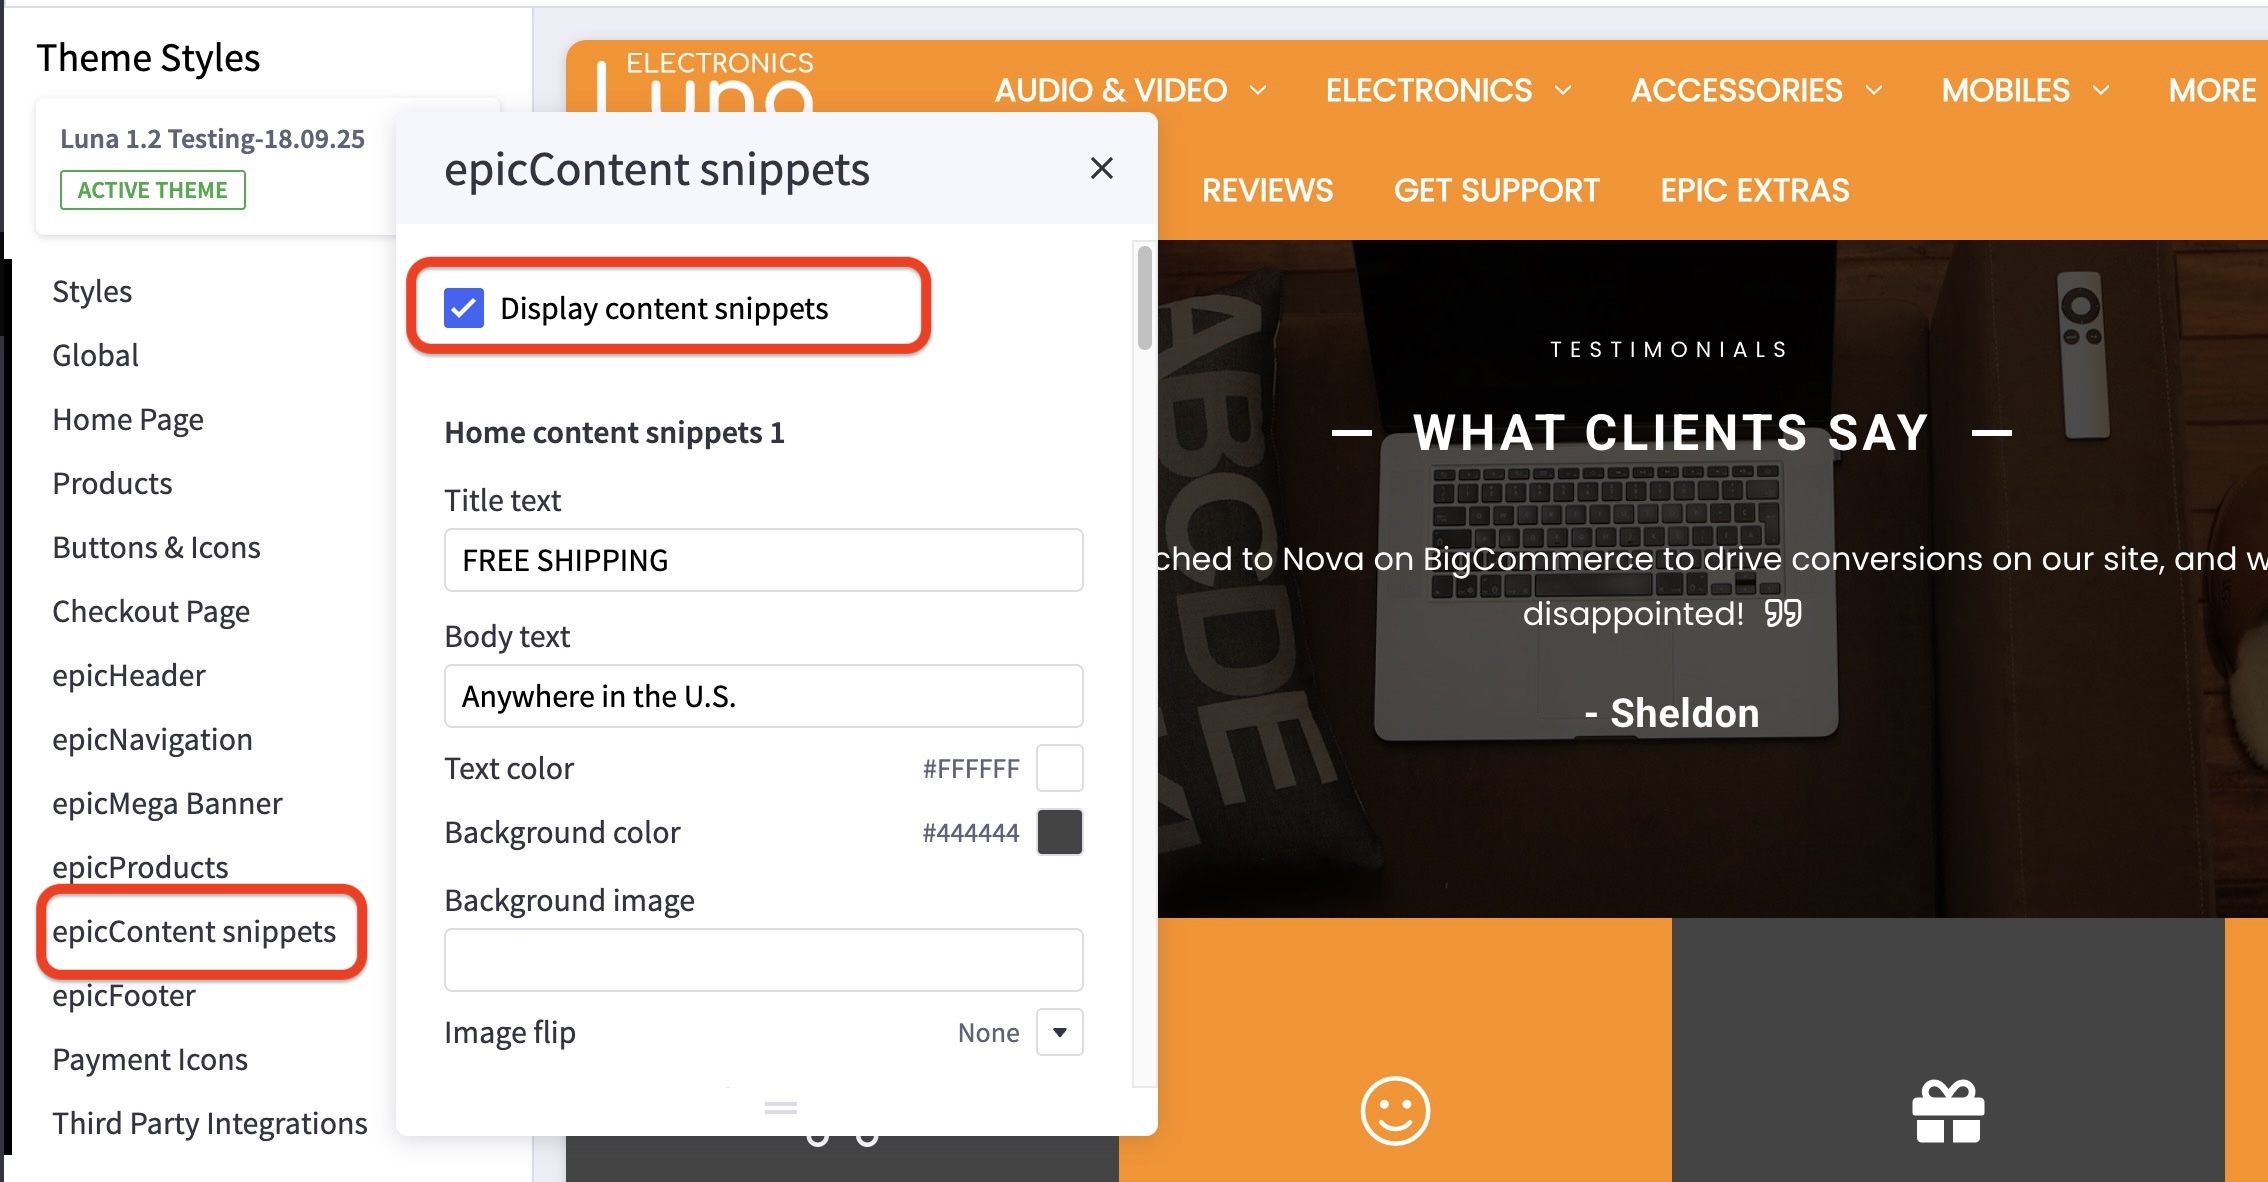The width and height of the screenshot is (2268, 1182).
Task: Open the Payment Icons section
Action: point(150,1059)
